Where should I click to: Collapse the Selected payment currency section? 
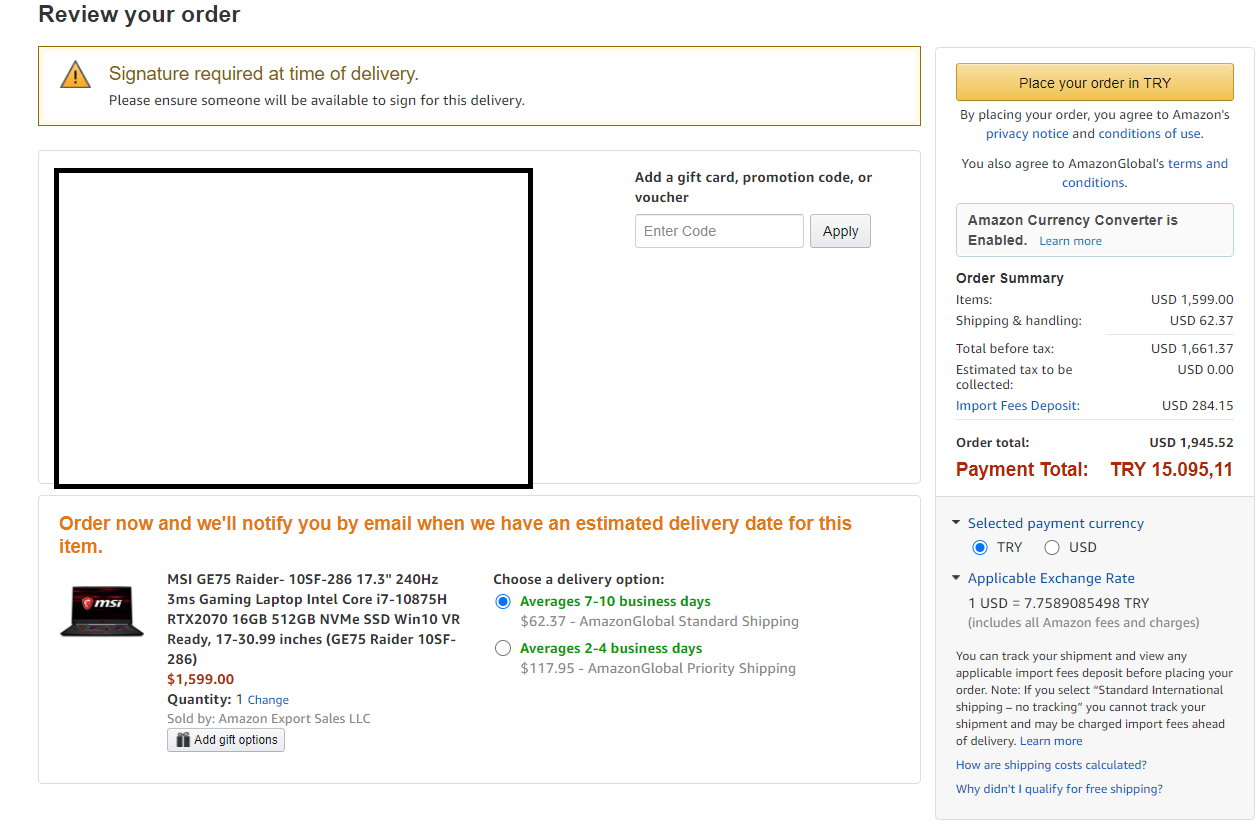[x=956, y=523]
